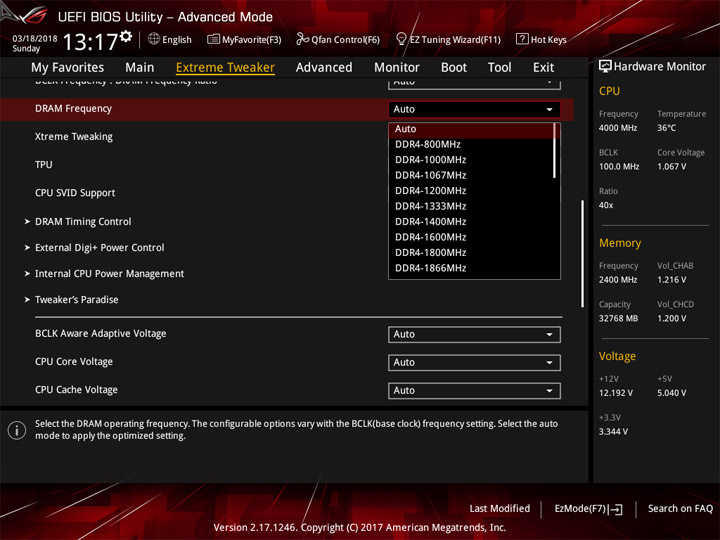
Task: Launch EZ Tuning Wizard lightbulb icon
Action: [x=401, y=39]
